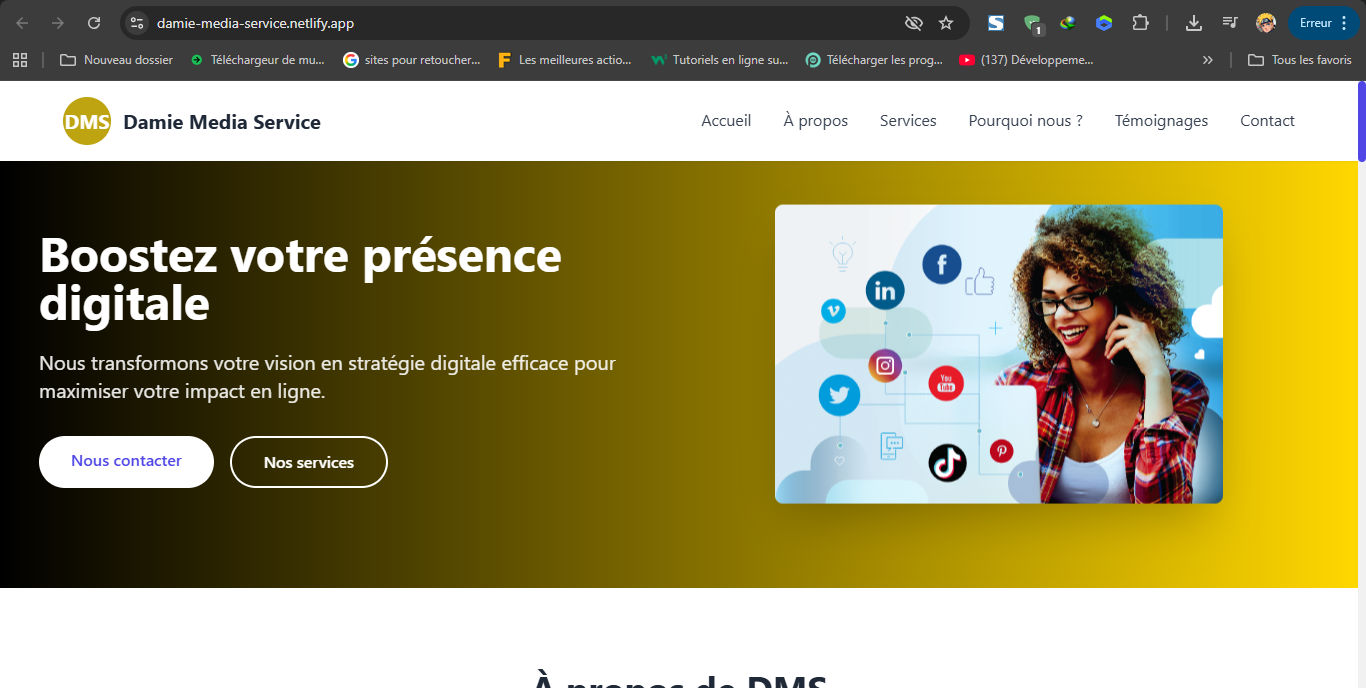Click the Damie Media Service site title
Viewport: 1366px width, 688px height.
[222, 122]
